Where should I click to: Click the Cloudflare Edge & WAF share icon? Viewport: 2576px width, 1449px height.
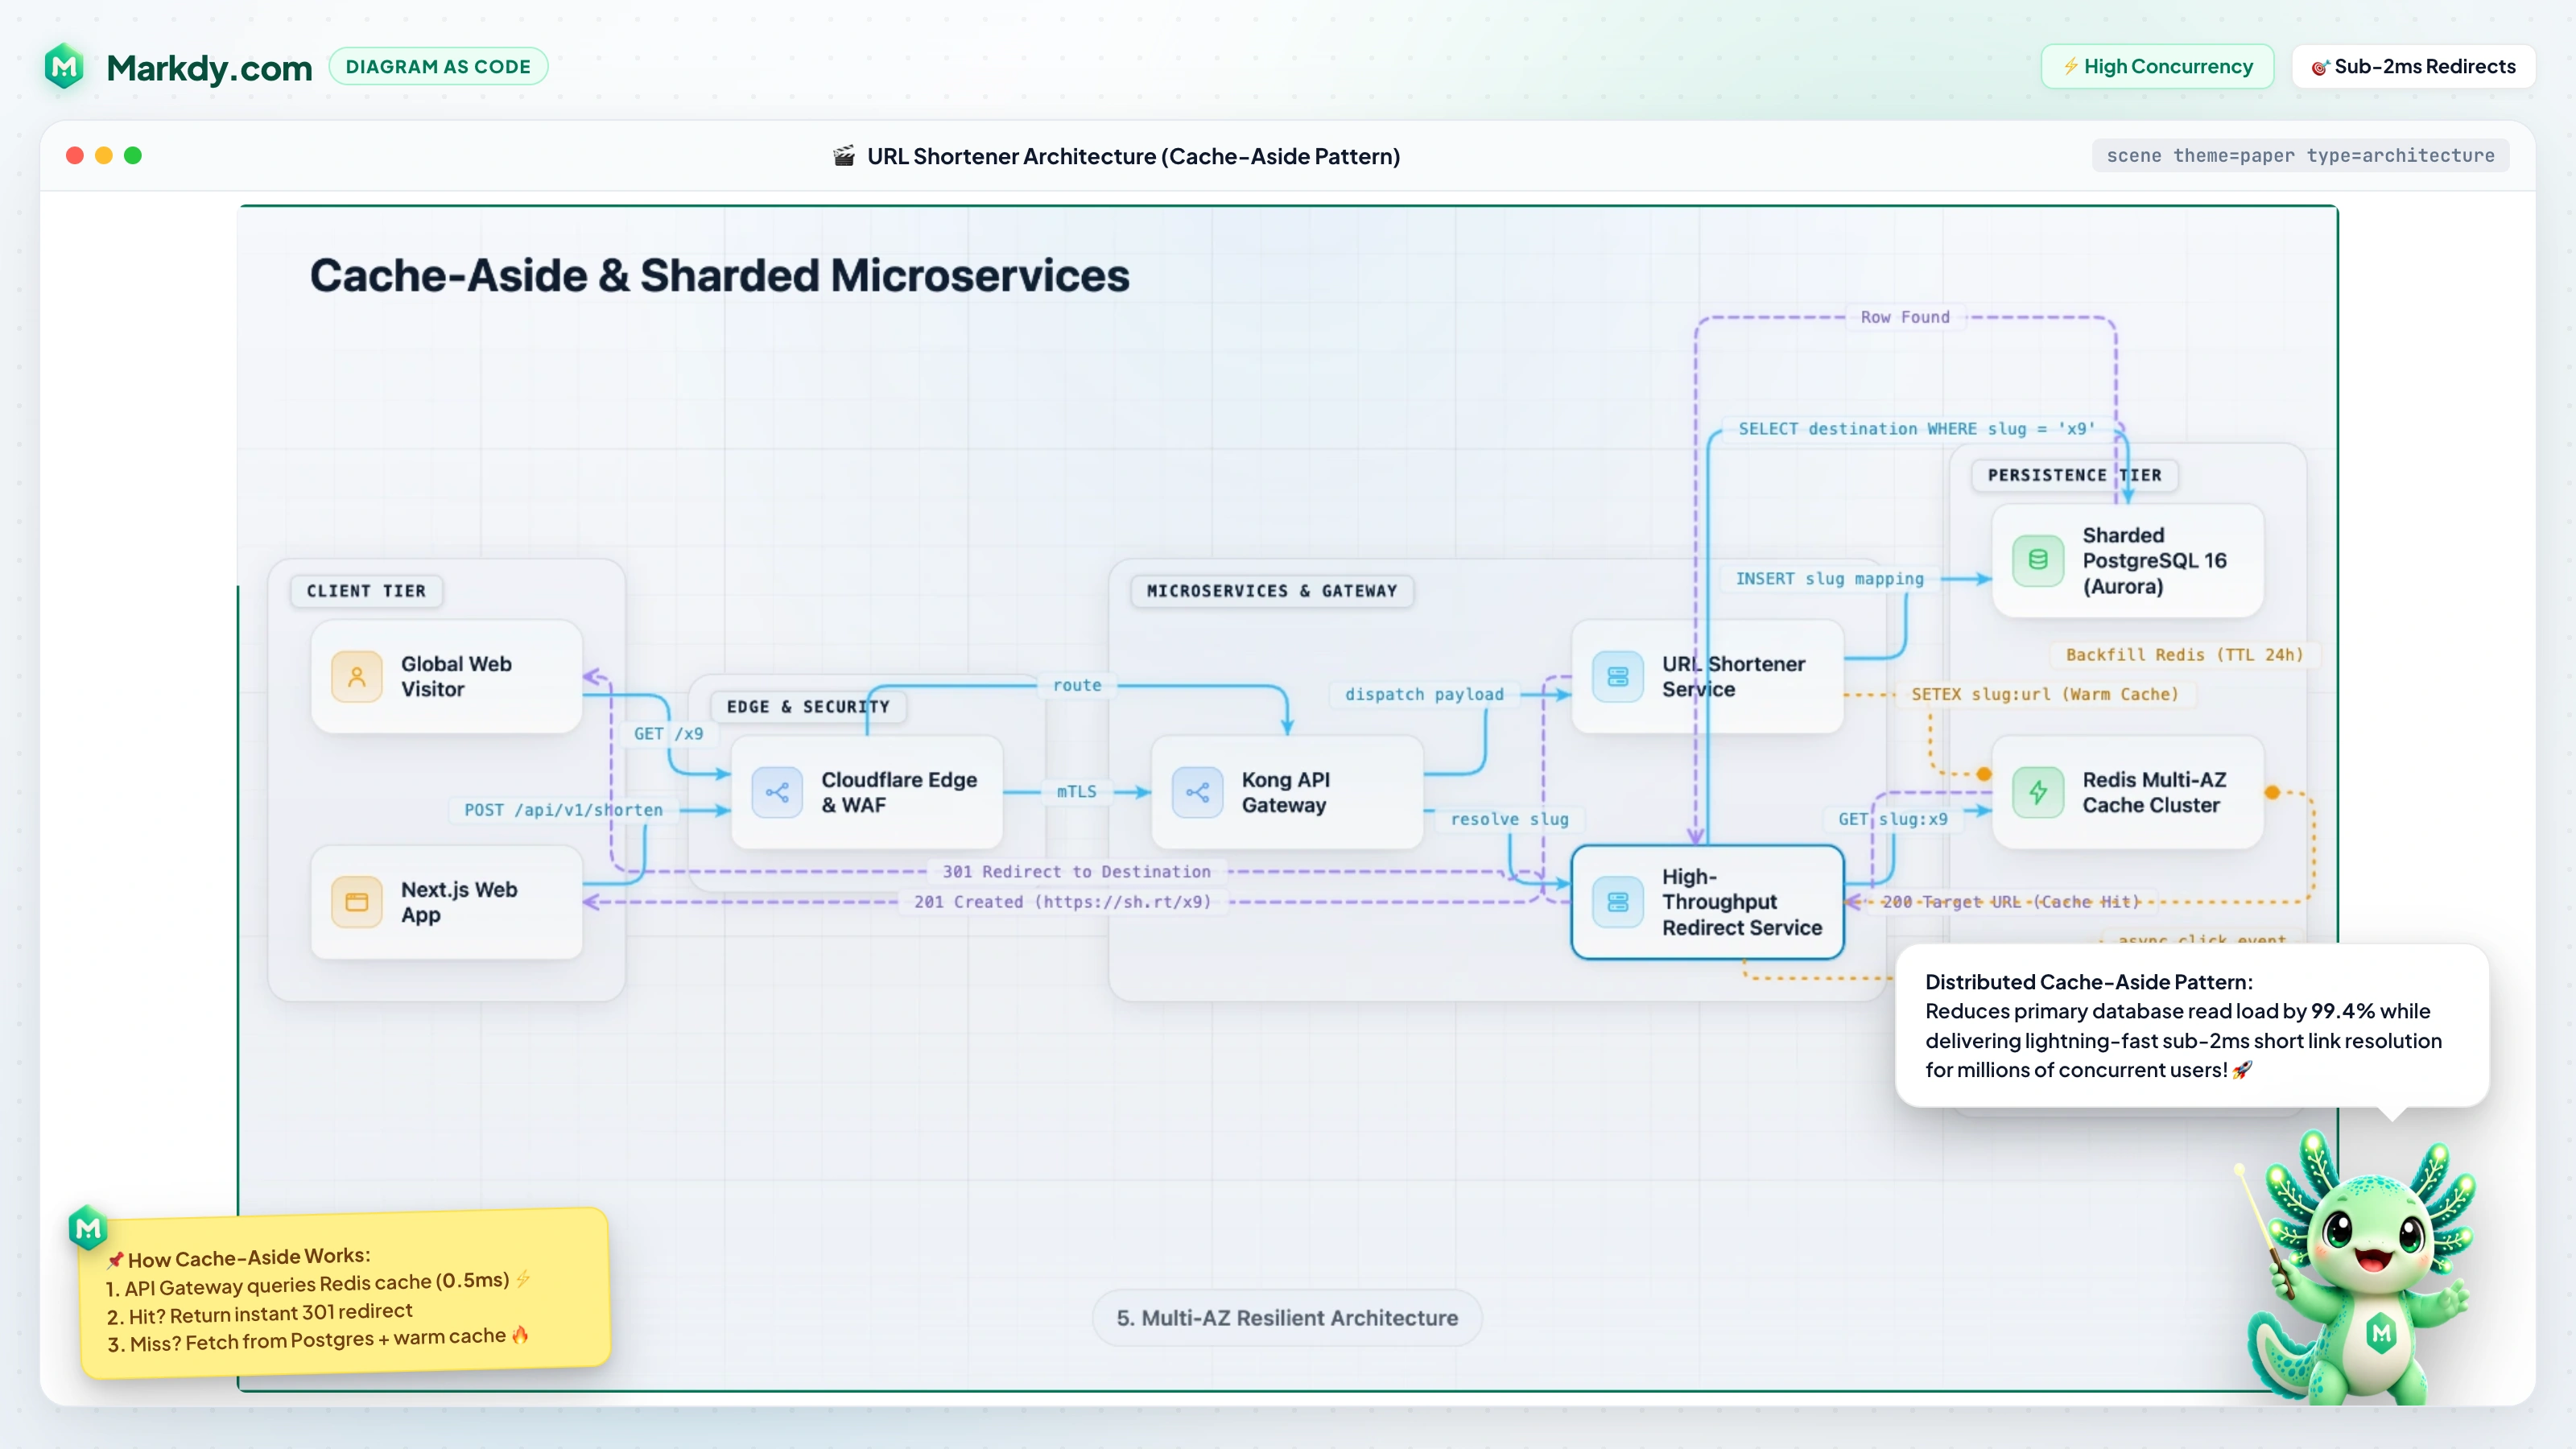777,793
